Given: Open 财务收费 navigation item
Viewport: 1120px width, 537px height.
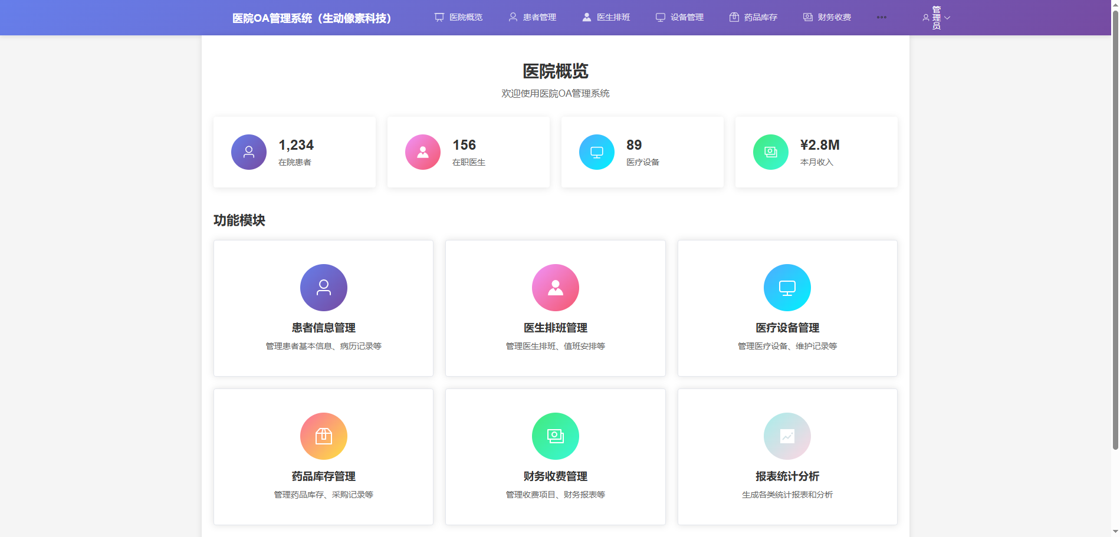Looking at the screenshot, I should pos(827,17).
